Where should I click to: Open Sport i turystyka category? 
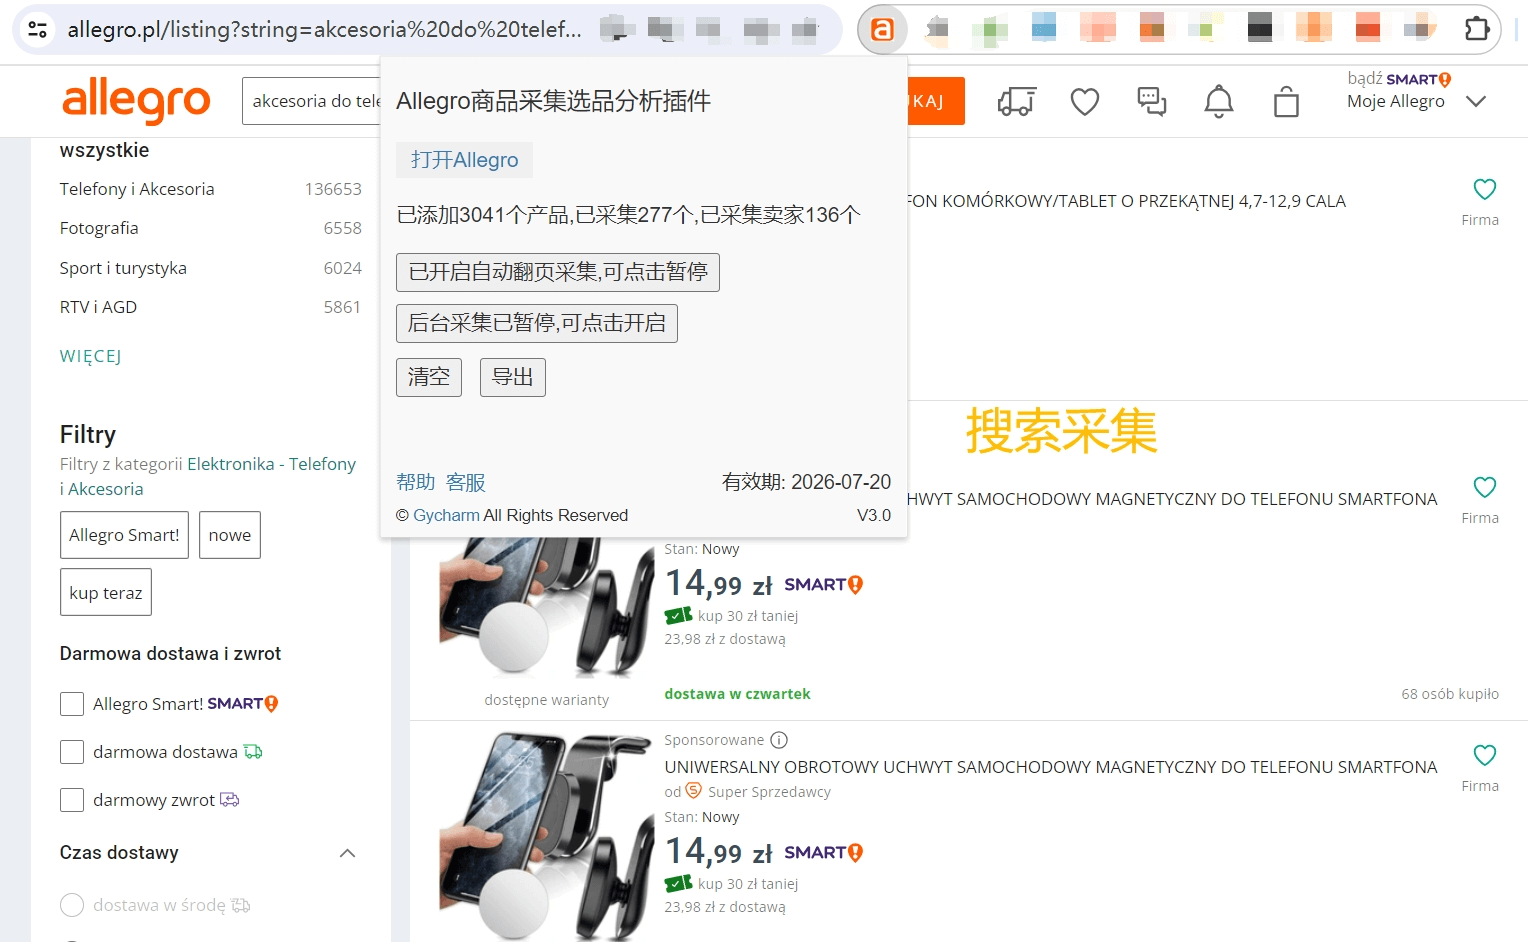click(x=123, y=268)
